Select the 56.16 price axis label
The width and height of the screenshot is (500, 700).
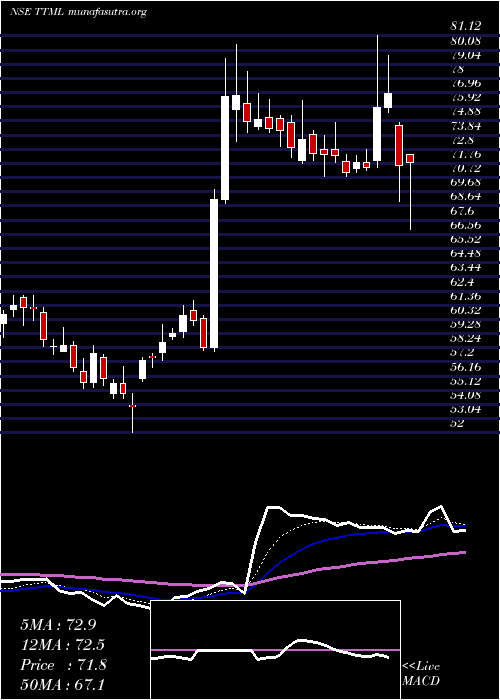click(465, 367)
